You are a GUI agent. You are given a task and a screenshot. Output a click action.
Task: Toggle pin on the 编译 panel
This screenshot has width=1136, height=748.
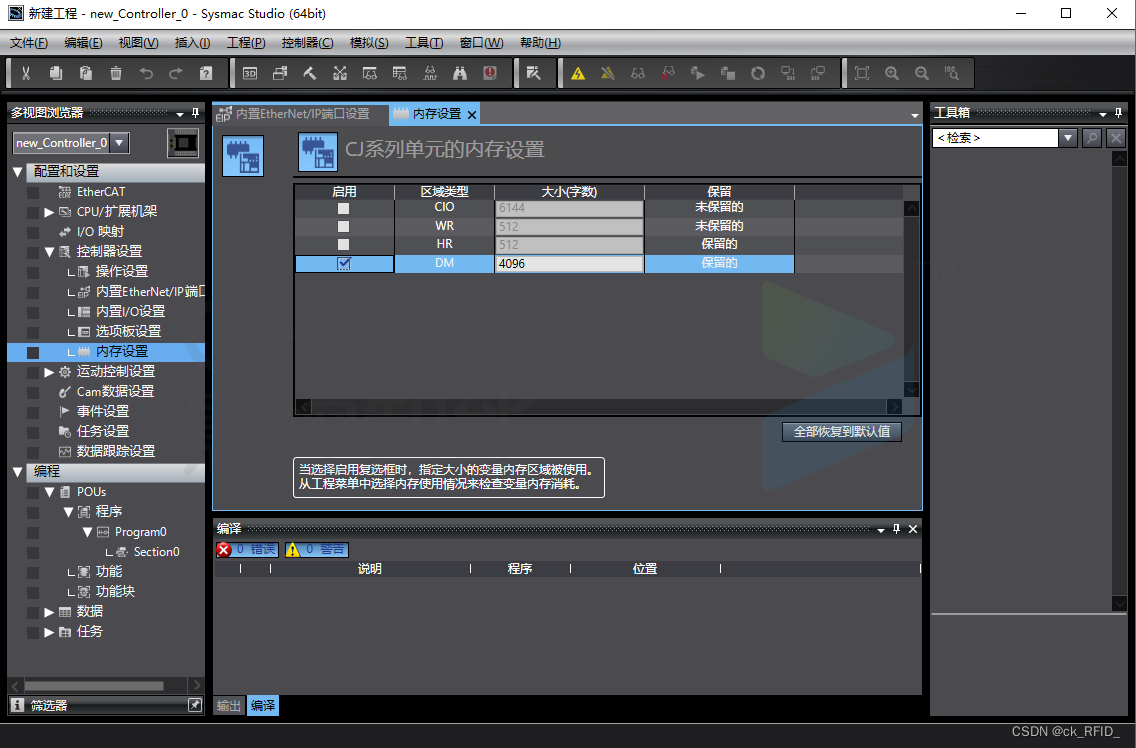tap(896, 529)
